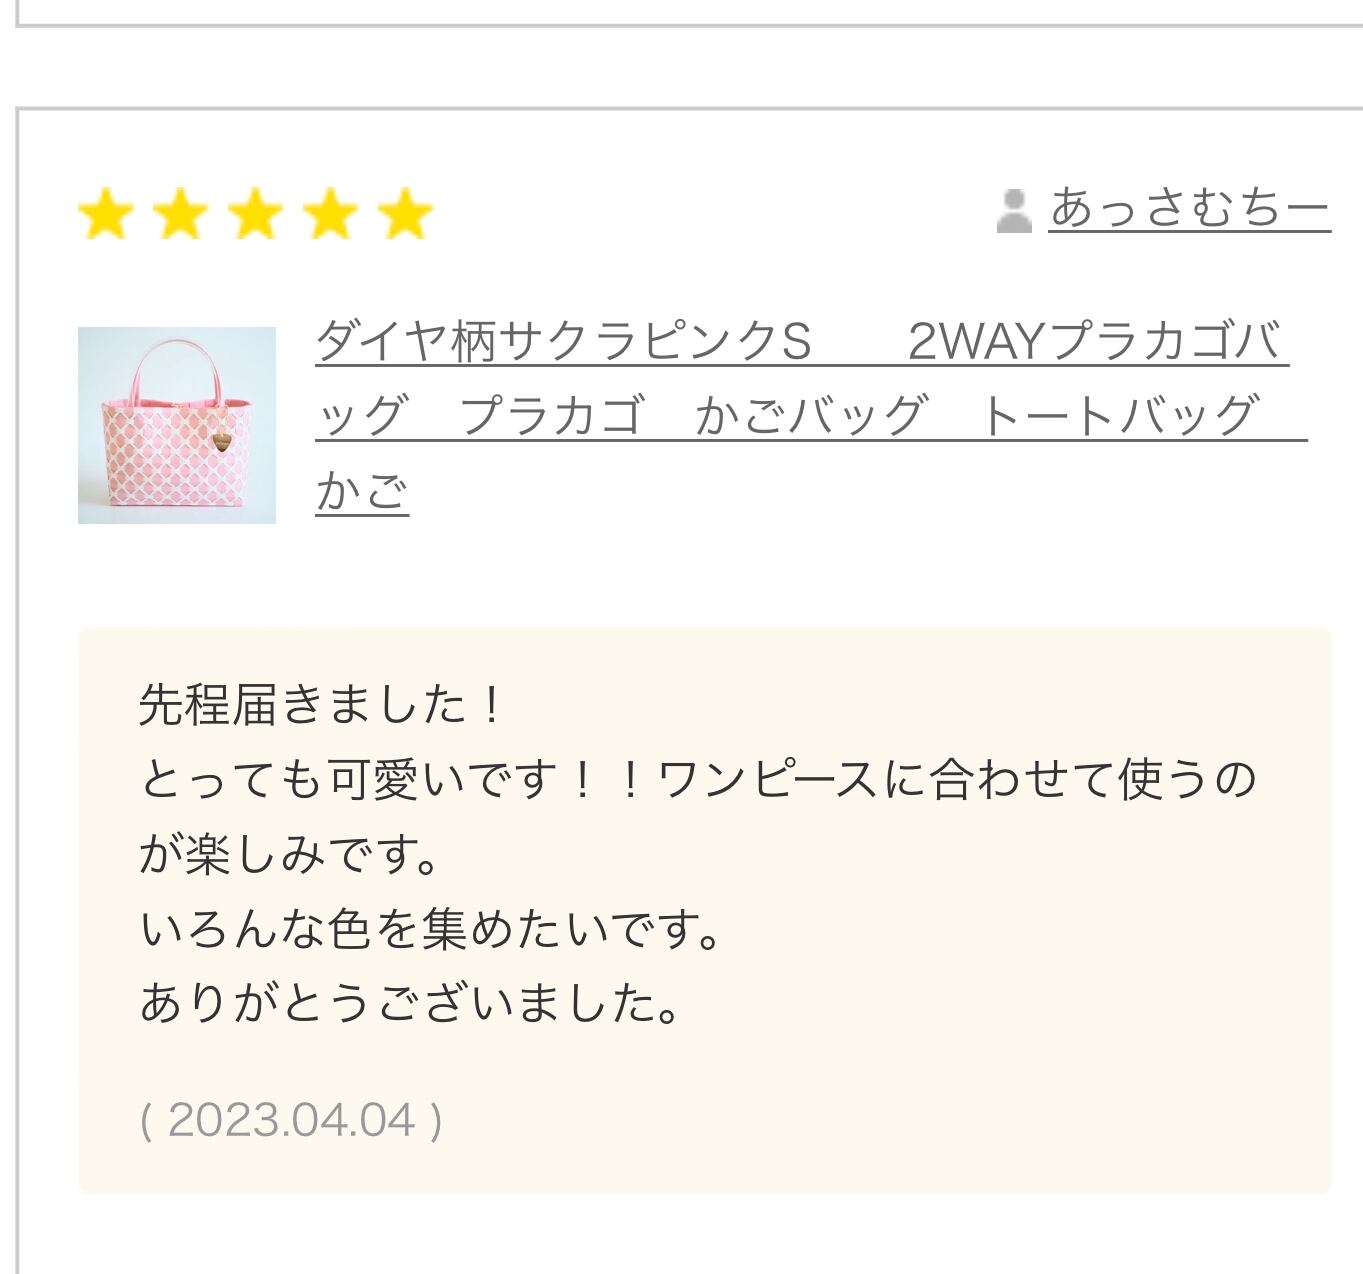Open the pink basket bag thumbnail
The height and width of the screenshot is (1274, 1363).
click(177, 425)
